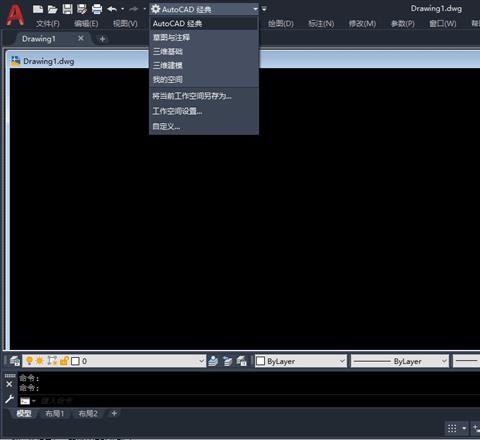Open the 绘图(D) menu

click(x=281, y=24)
